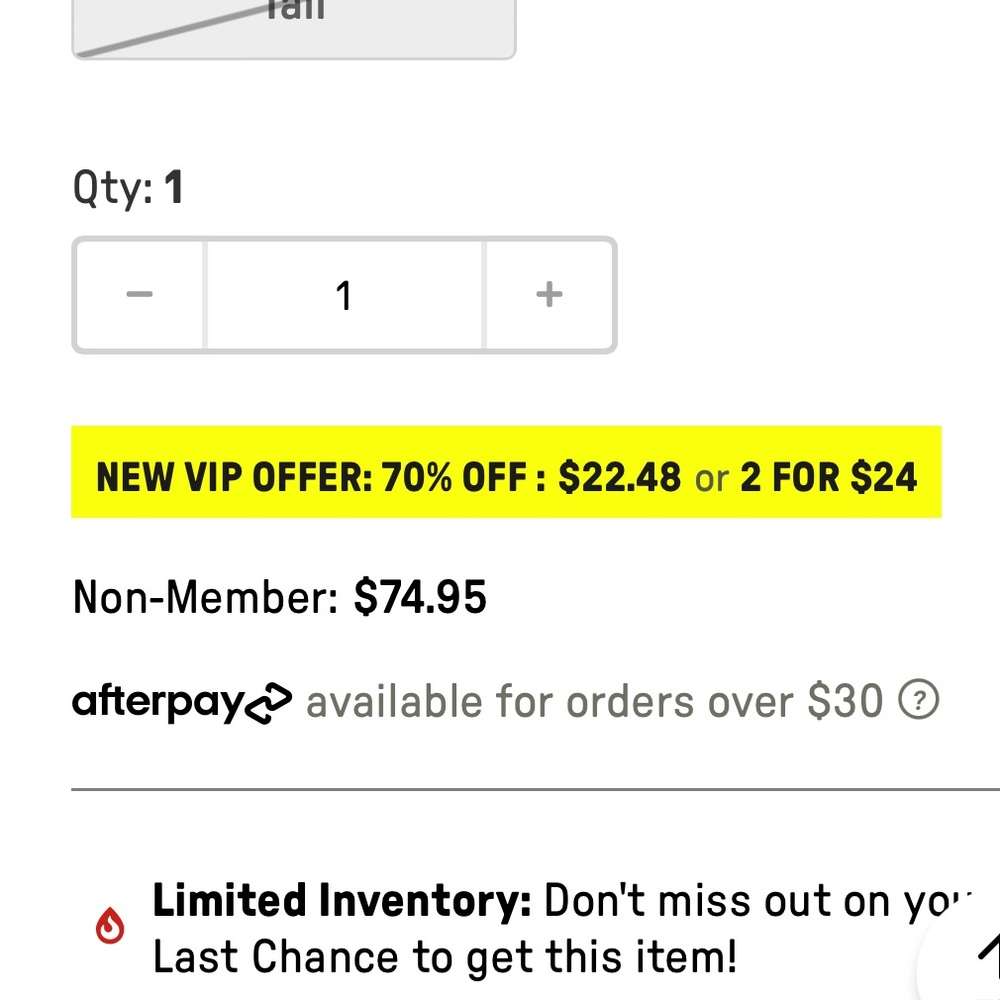Image resolution: width=1000 pixels, height=1000 pixels.
Task: Click the $22.48 VIP price
Action: (x=620, y=477)
